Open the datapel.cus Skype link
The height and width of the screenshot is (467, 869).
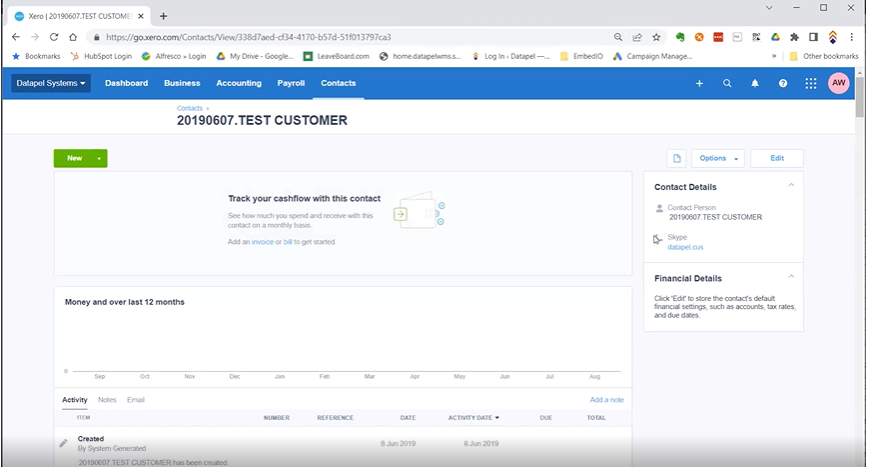click(685, 247)
